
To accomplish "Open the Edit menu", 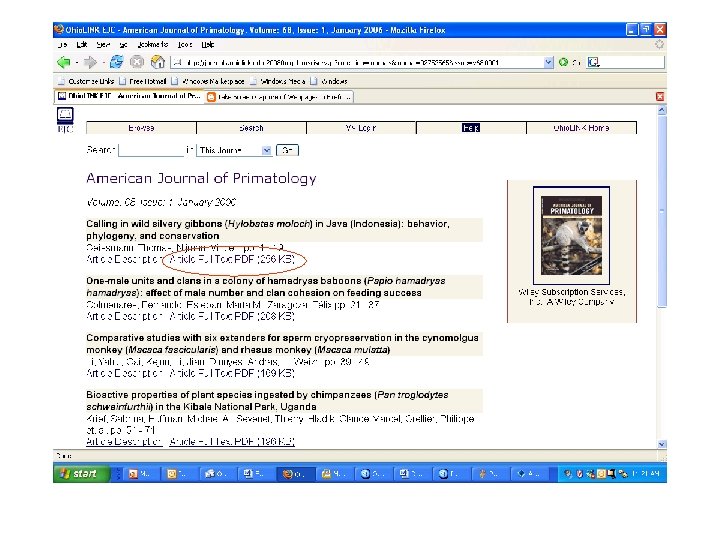I will pos(82,45).
